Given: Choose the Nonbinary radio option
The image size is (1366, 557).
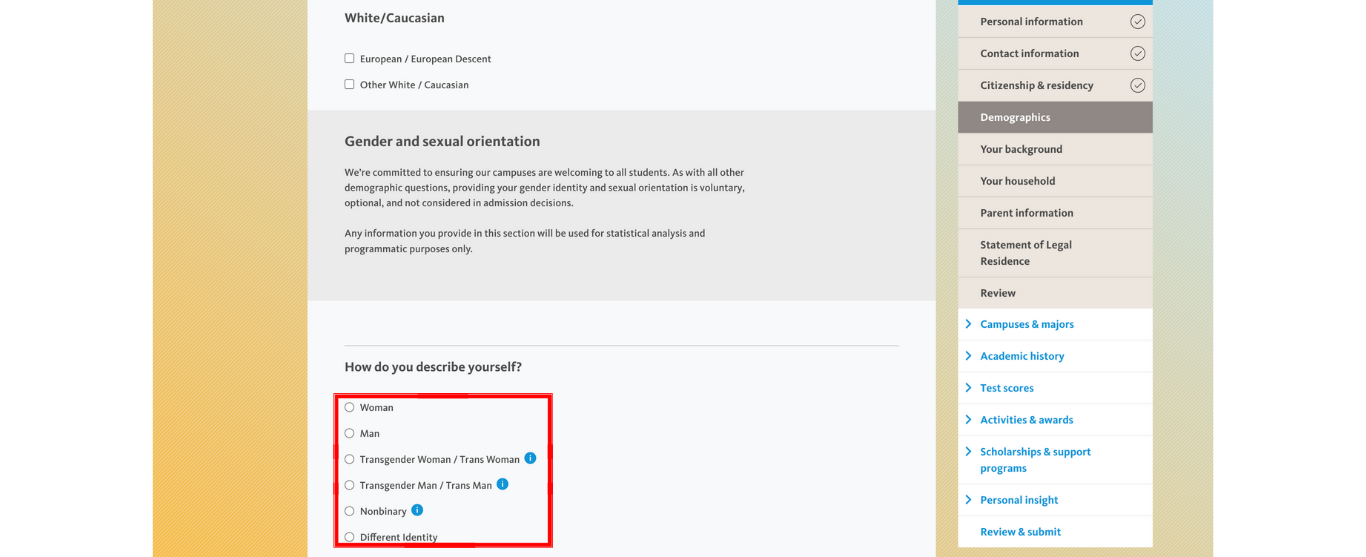Looking at the screenshot, I should coord(349,511).
